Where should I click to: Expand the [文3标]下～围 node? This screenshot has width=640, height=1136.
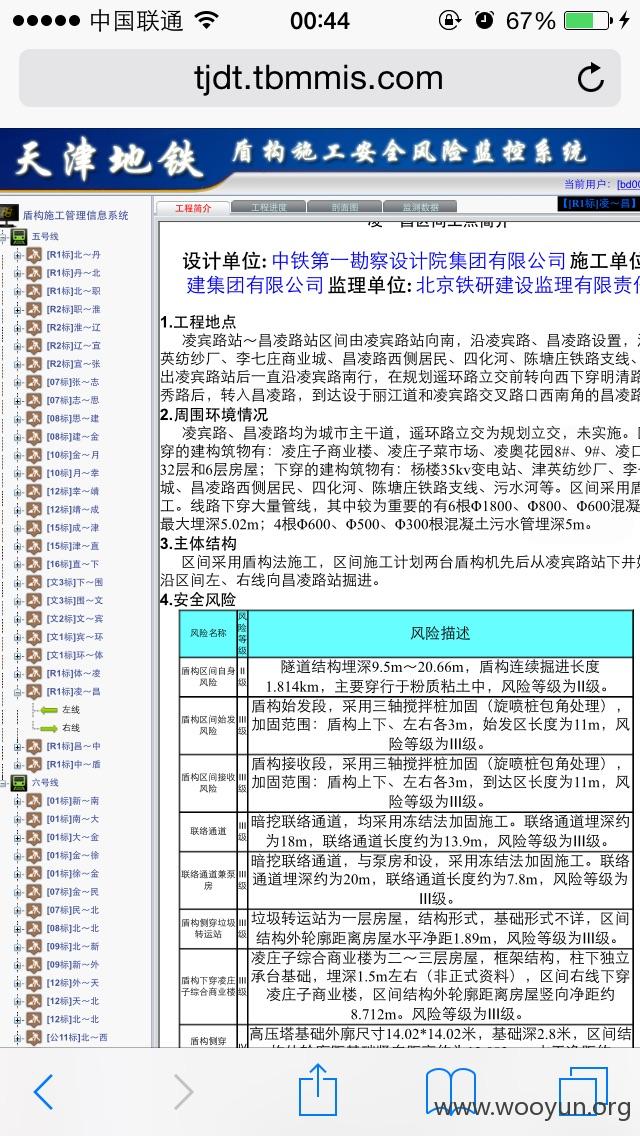tap(18, 582)
